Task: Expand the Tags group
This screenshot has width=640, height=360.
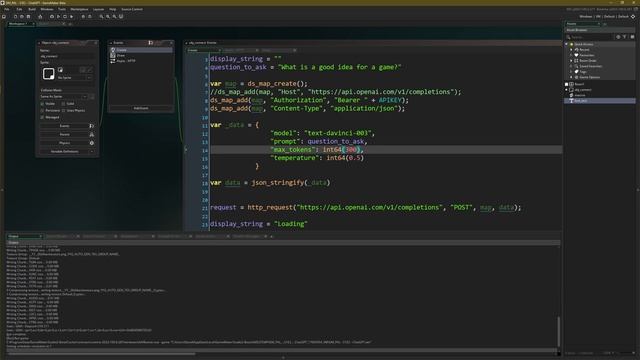Action: click(x=571, y=71)
